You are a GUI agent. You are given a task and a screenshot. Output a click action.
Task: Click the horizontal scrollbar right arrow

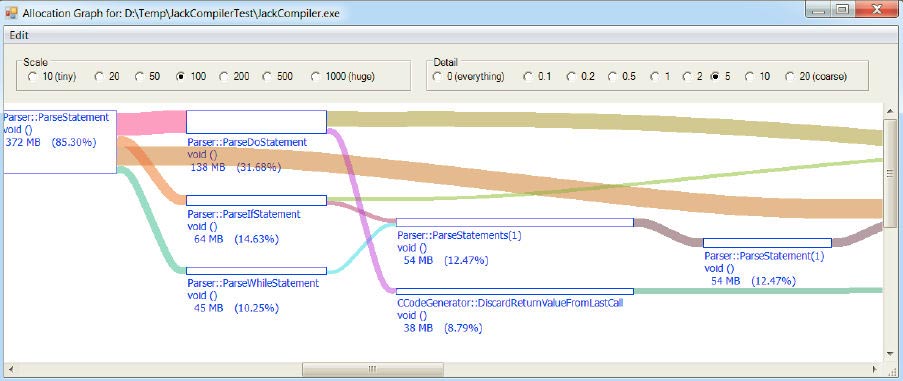875,368
